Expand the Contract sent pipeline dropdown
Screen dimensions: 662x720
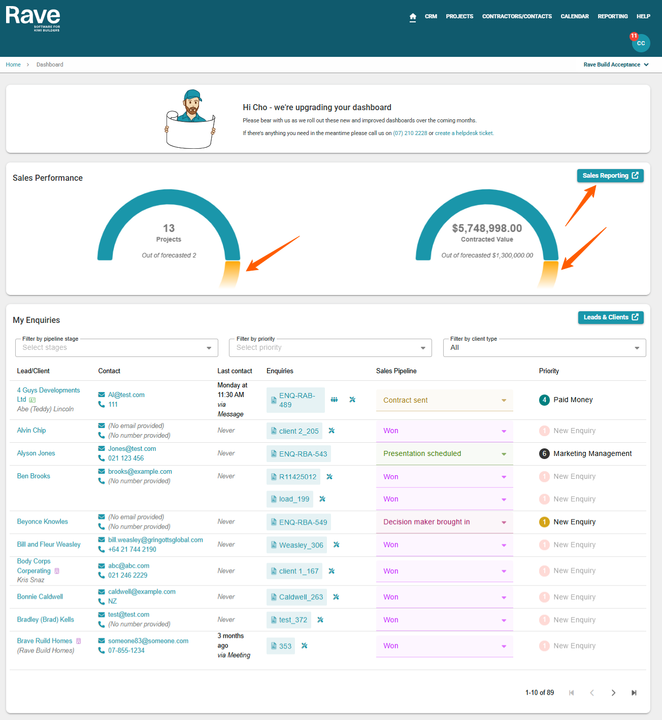[444, 400]
